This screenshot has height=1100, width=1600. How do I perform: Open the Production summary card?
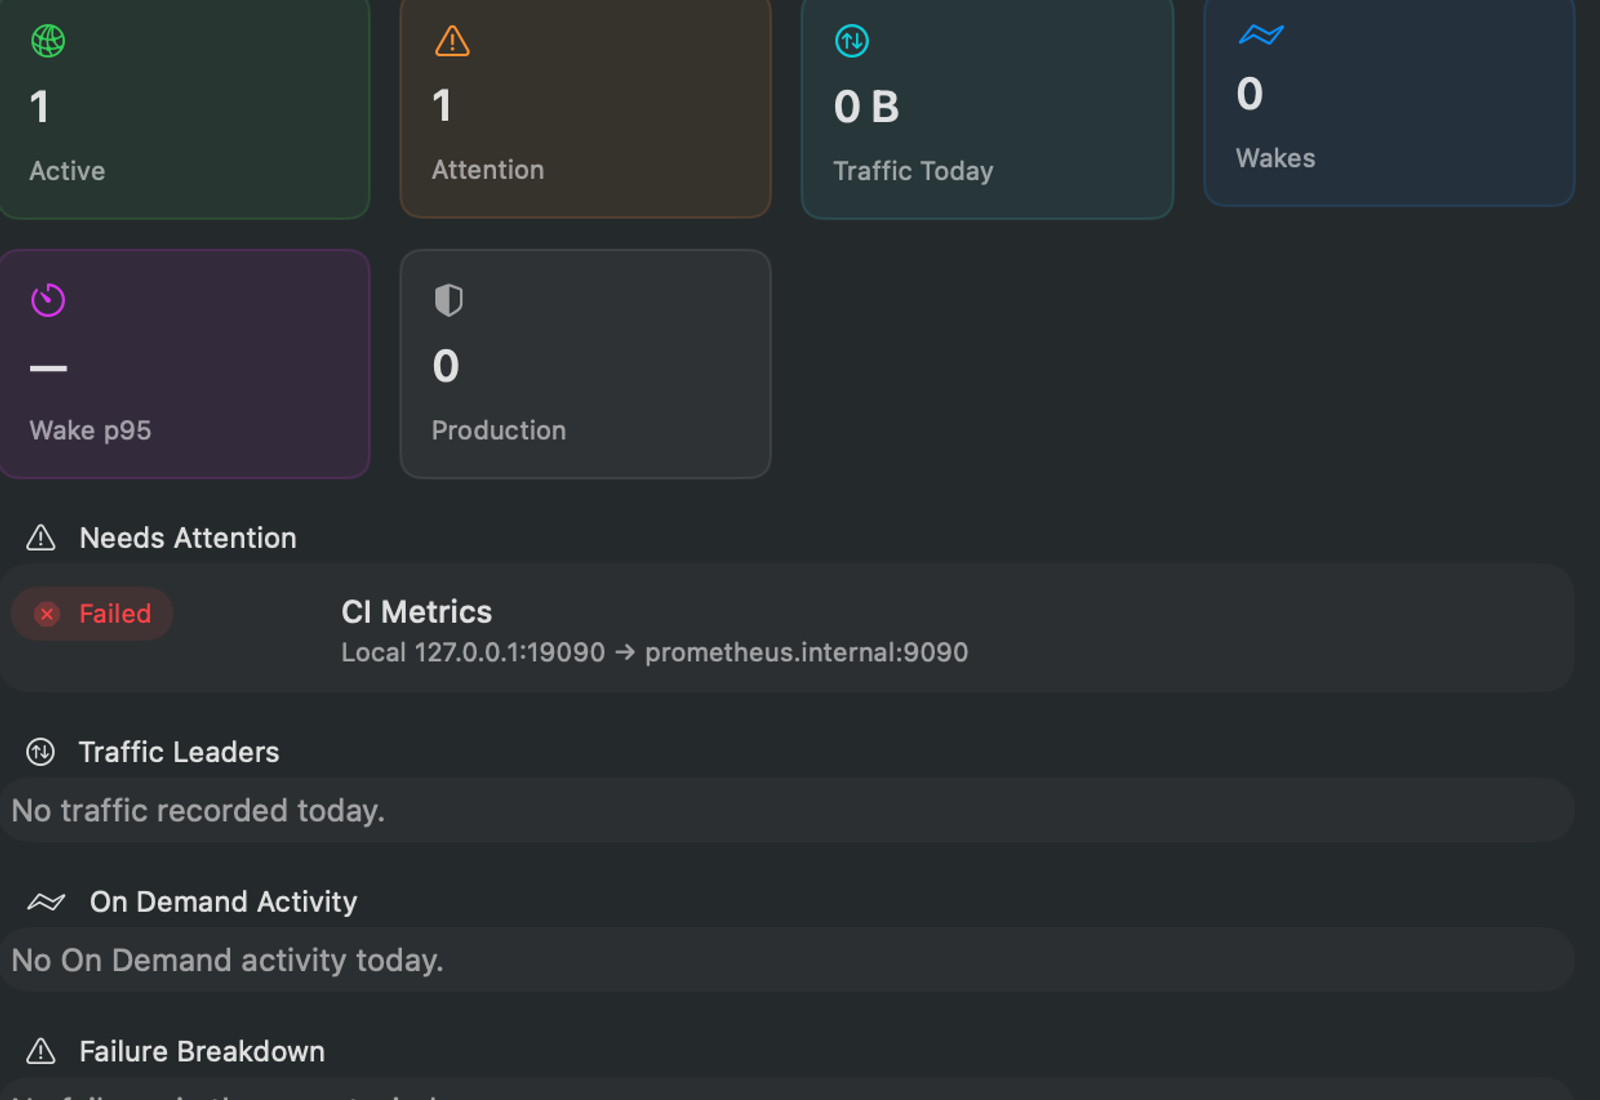[586, 364]
